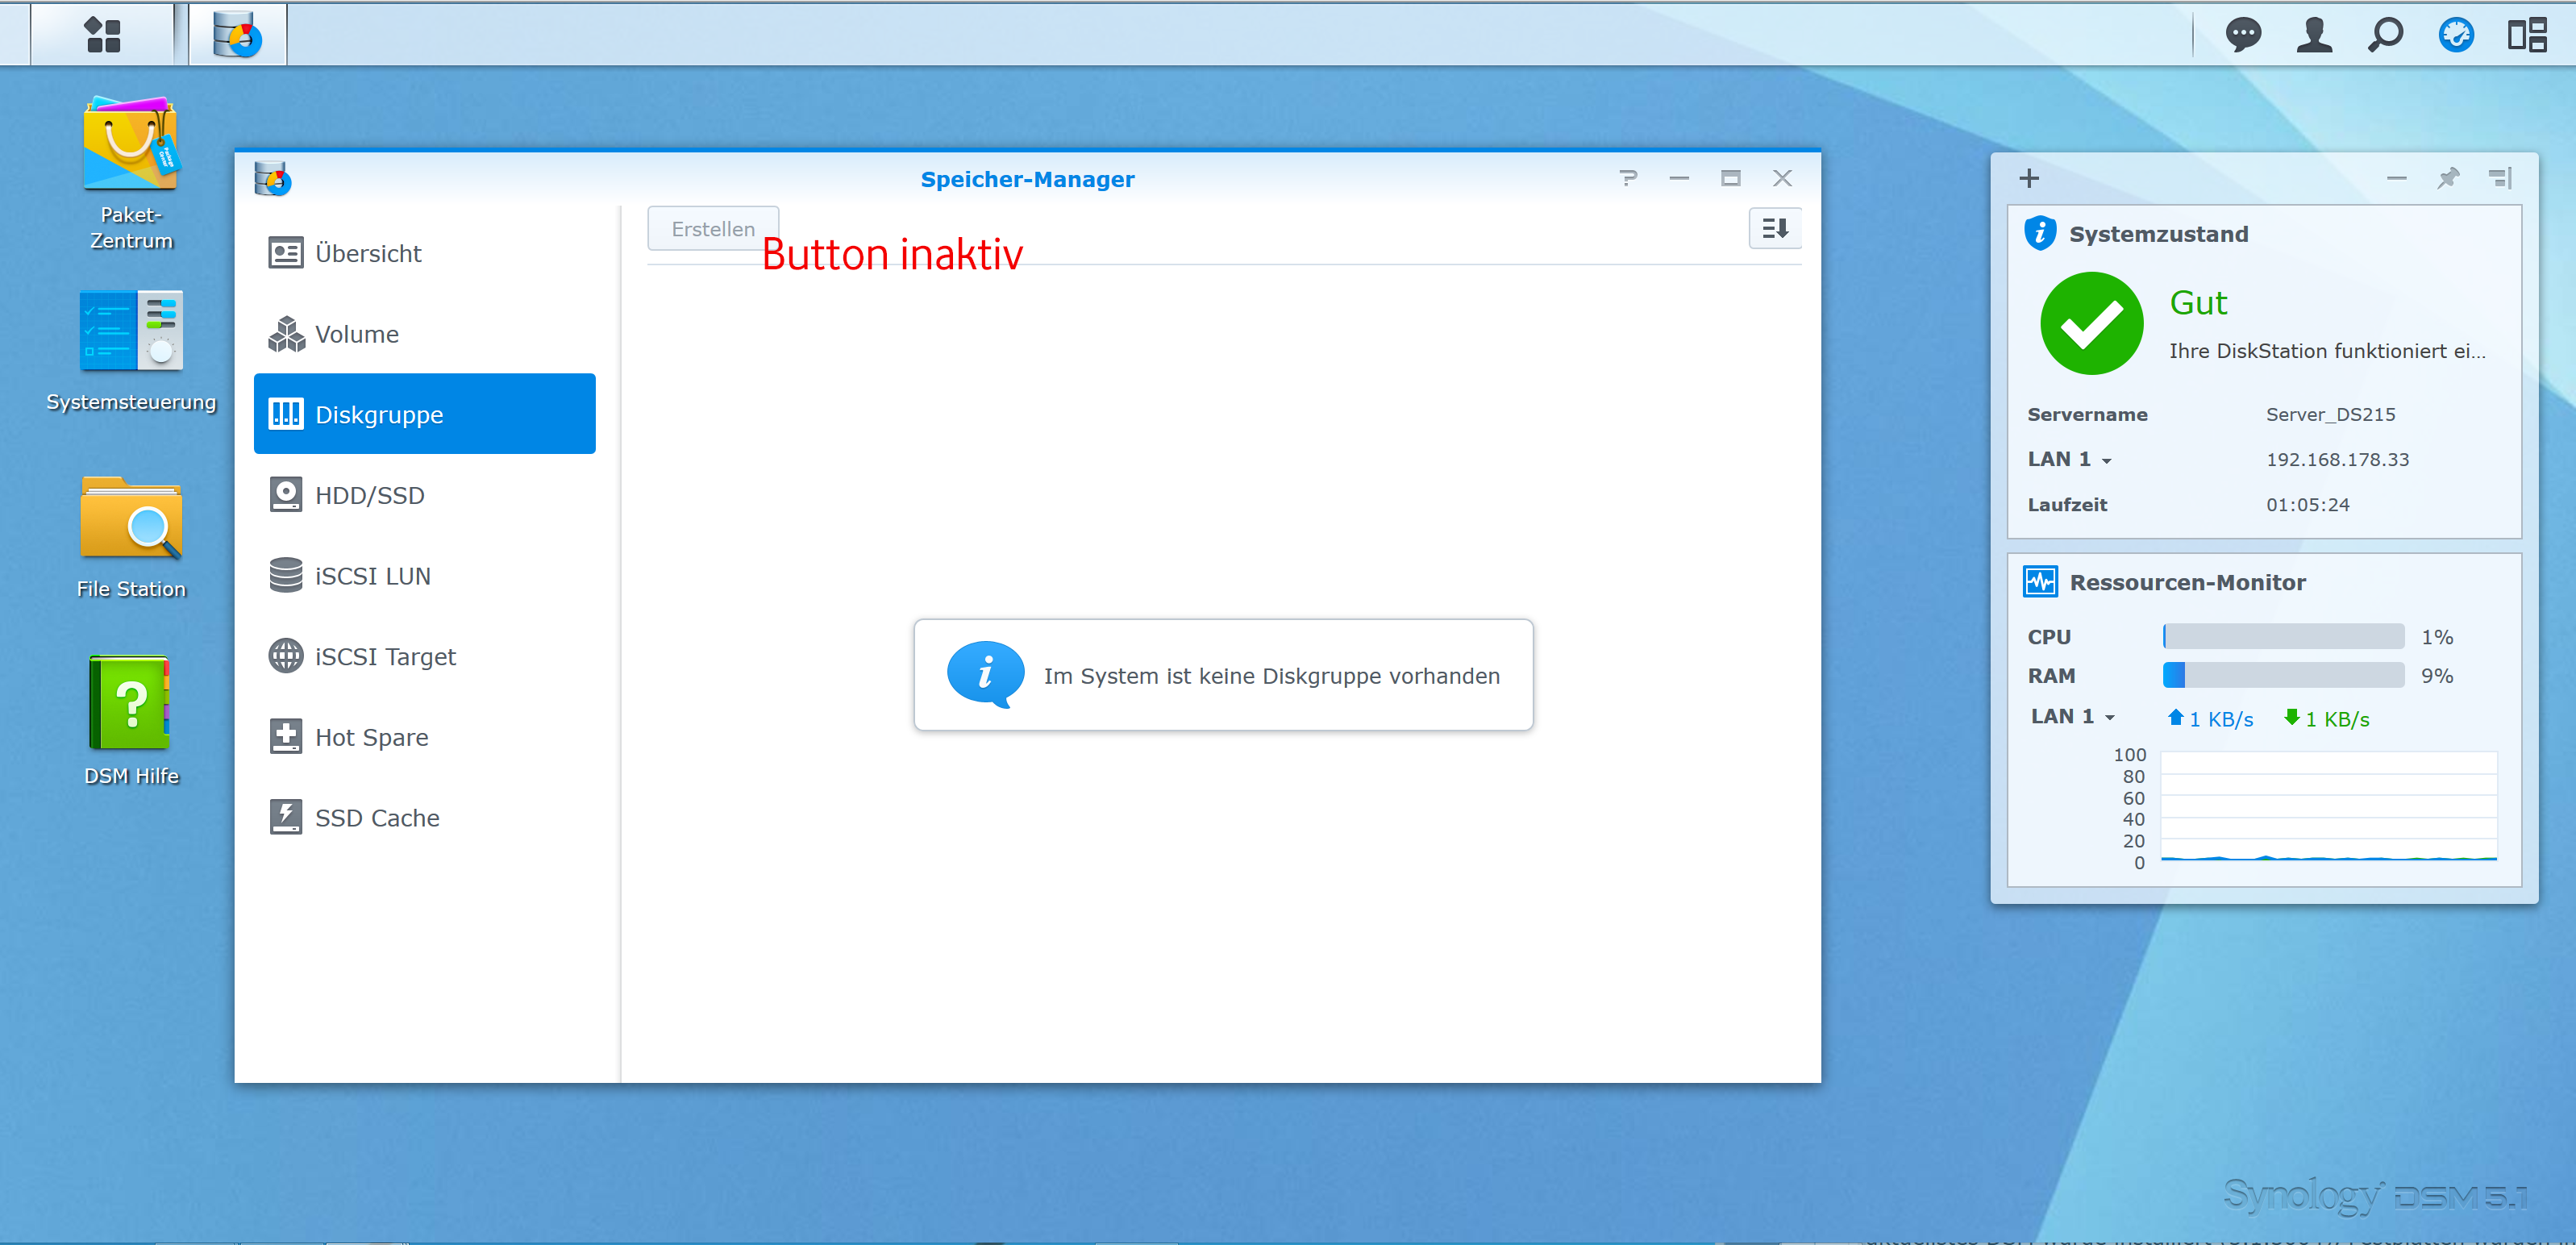
Task: Click the Erstellen button
Action: point(712,229)
